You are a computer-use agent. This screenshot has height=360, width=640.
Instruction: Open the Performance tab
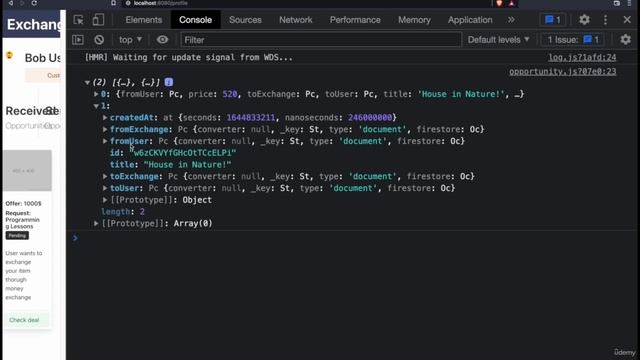coord(355,20)
